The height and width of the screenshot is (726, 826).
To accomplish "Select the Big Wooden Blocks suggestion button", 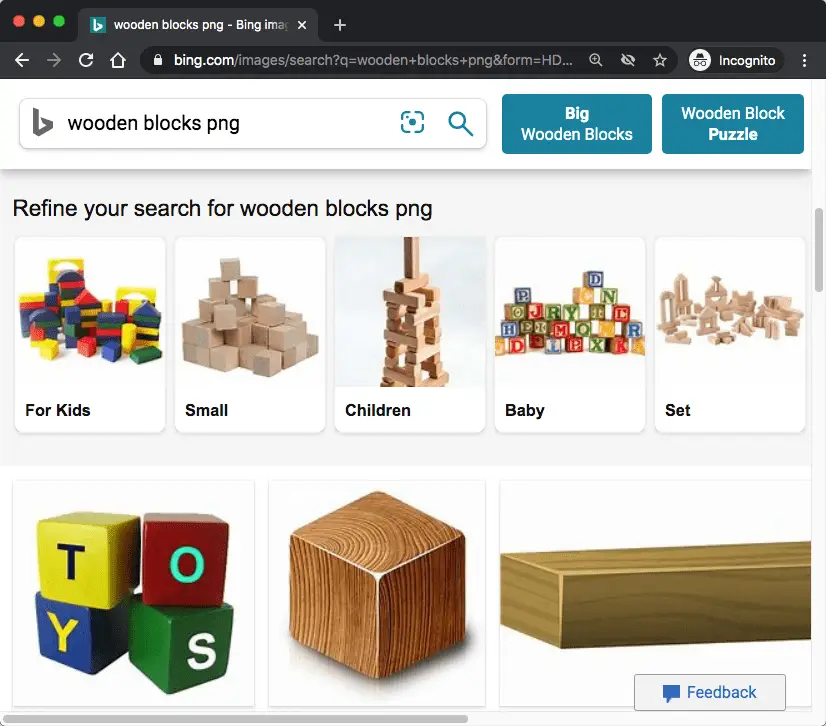I will 576,124.
